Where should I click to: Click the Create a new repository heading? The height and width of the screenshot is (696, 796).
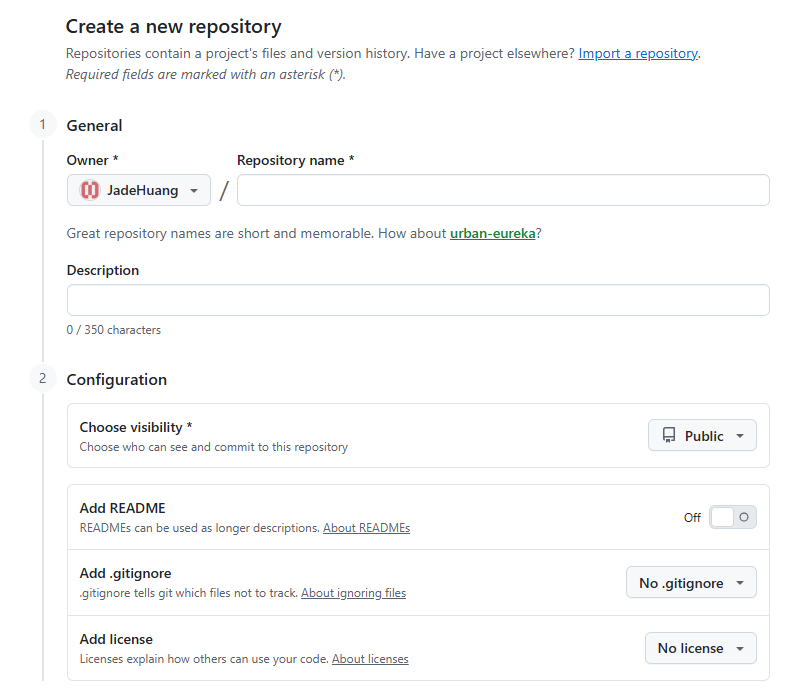point(174,27)
